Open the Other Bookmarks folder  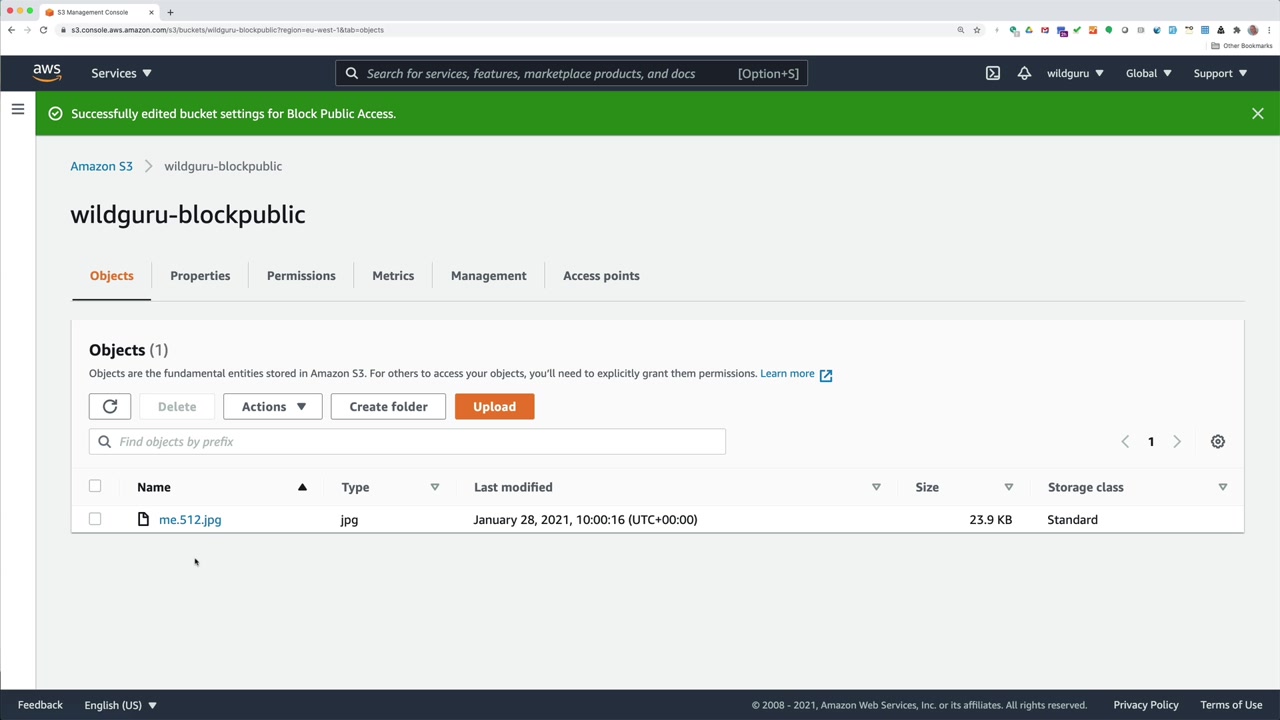(x=1242, y=46)
